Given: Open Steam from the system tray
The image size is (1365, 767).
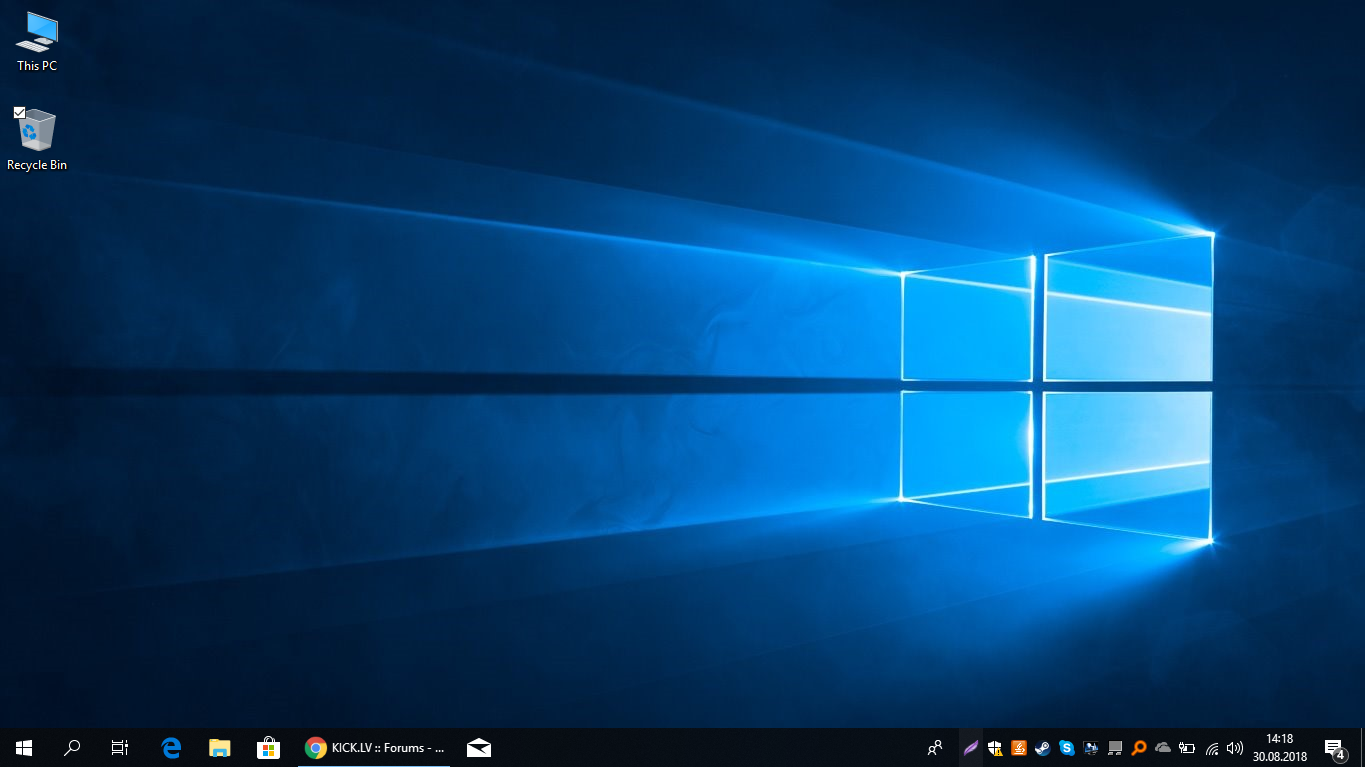Looking at the screenshot, I should coord(1043,747).
